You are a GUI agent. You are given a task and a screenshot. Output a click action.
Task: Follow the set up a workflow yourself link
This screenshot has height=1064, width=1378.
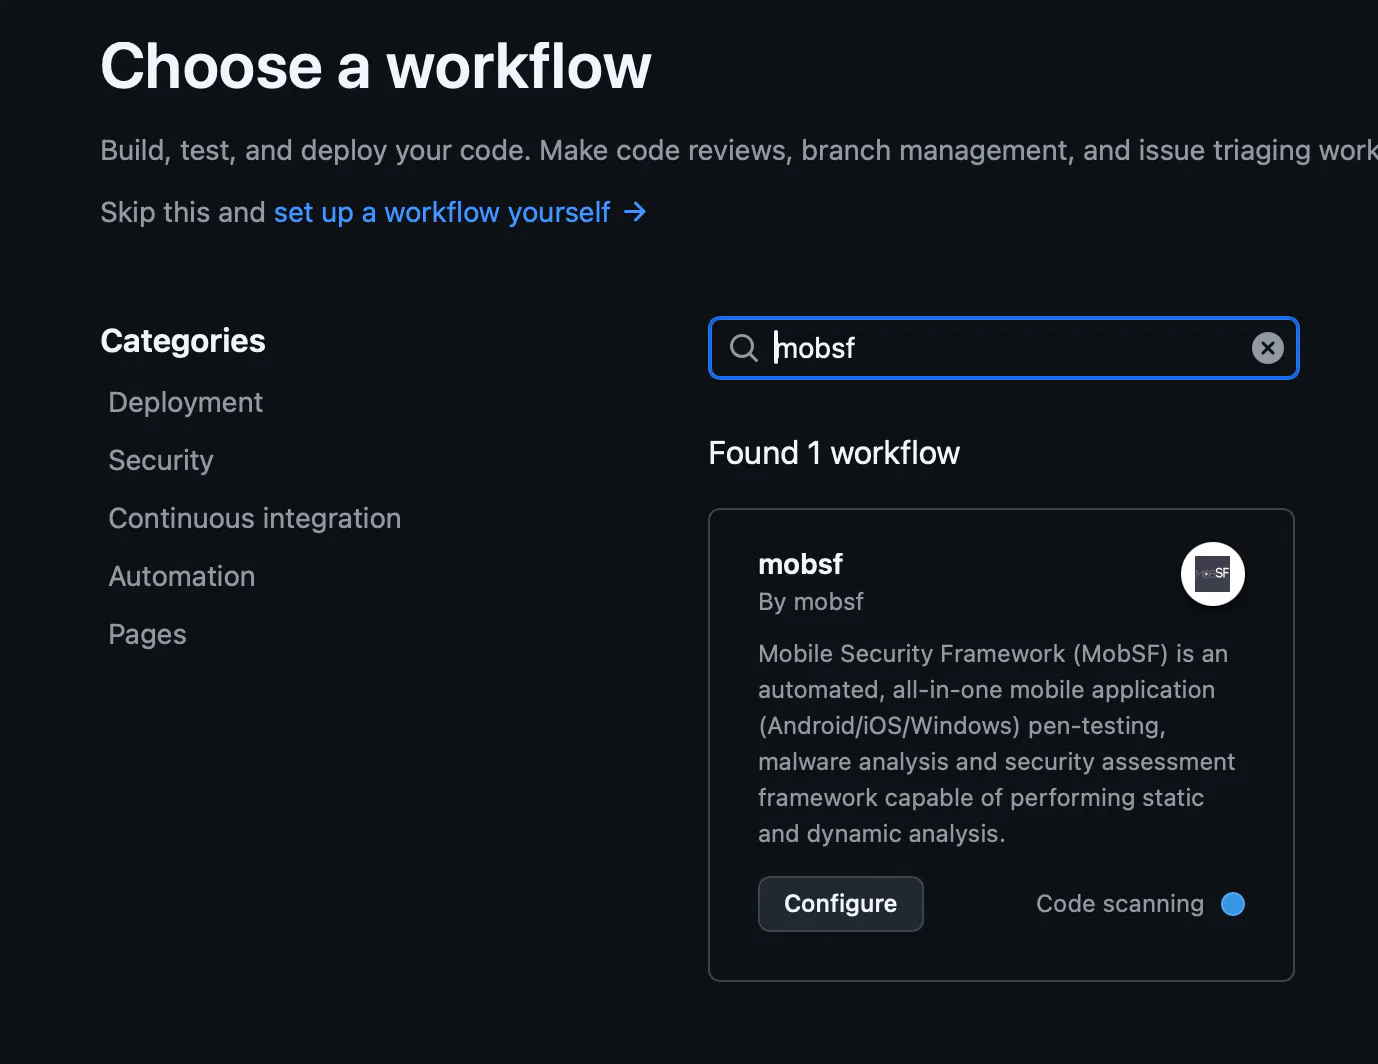click(x=441, y=212)
